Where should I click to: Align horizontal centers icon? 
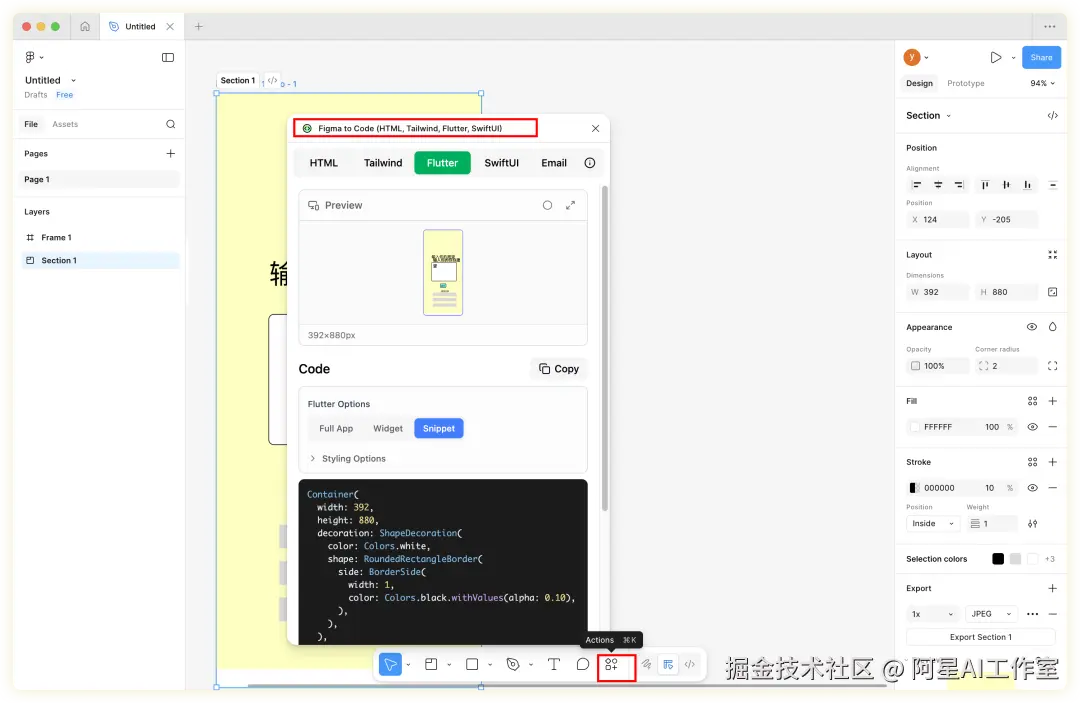[x=937, y=185]
